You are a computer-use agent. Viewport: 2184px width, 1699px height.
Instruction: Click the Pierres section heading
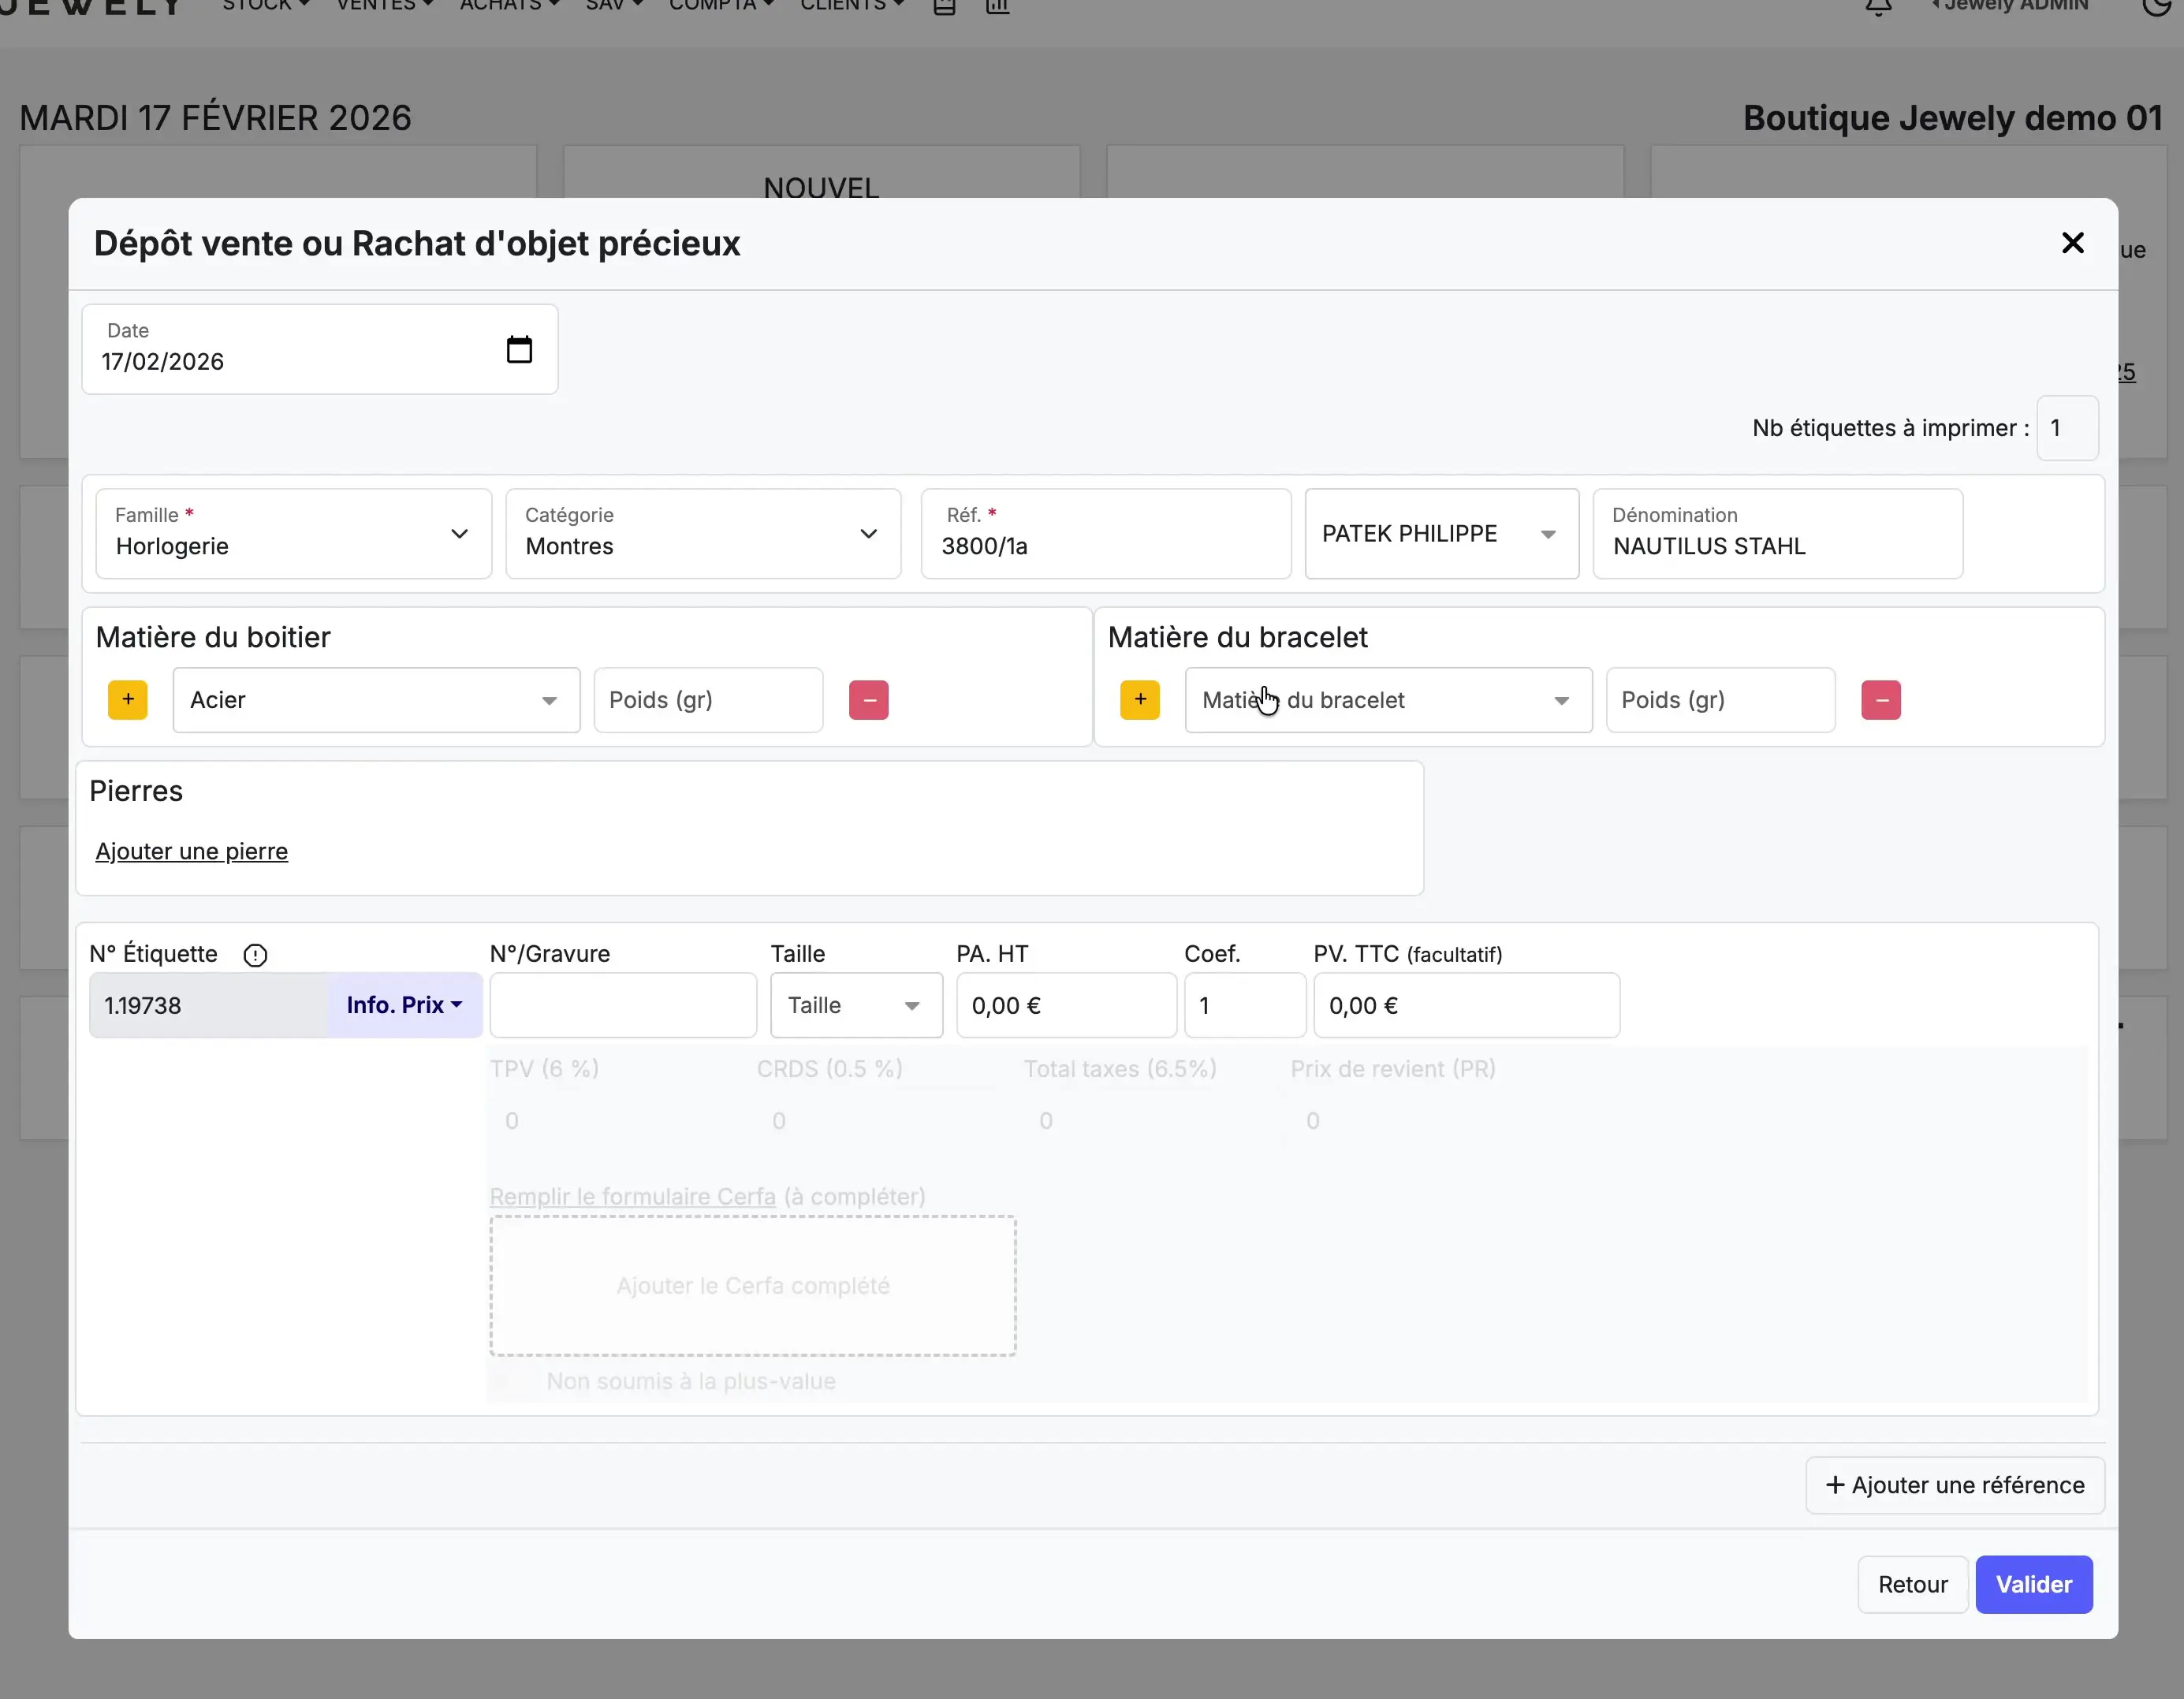click(x=136, y=791)
